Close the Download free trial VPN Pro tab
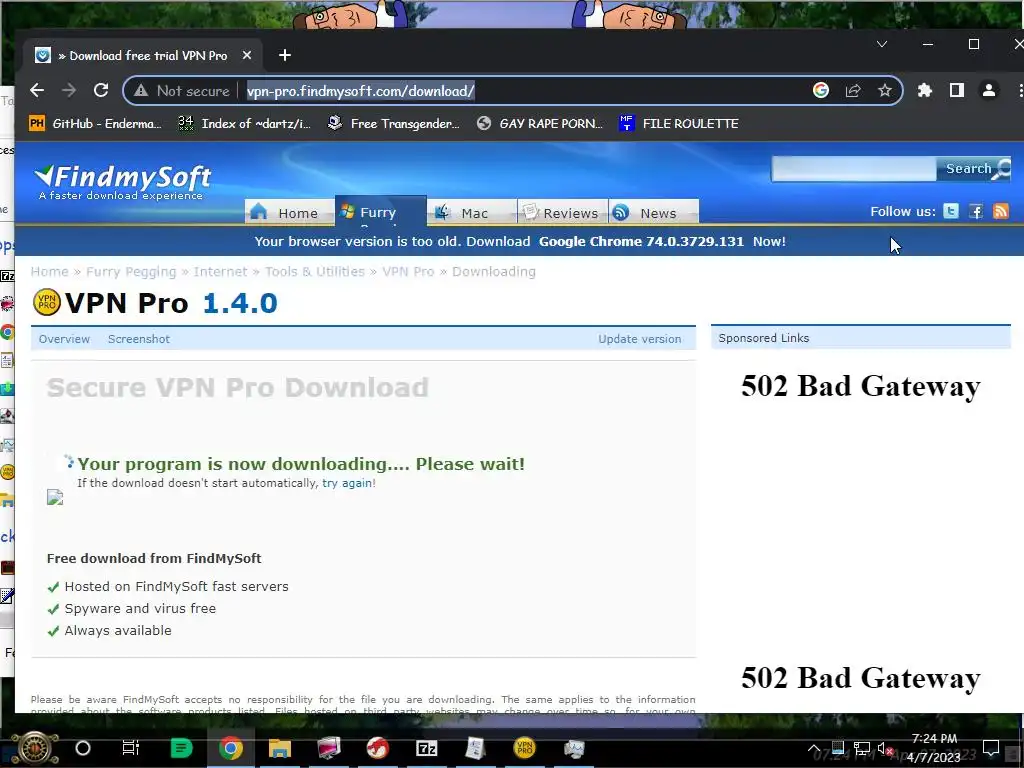 (x=247, y=56)
